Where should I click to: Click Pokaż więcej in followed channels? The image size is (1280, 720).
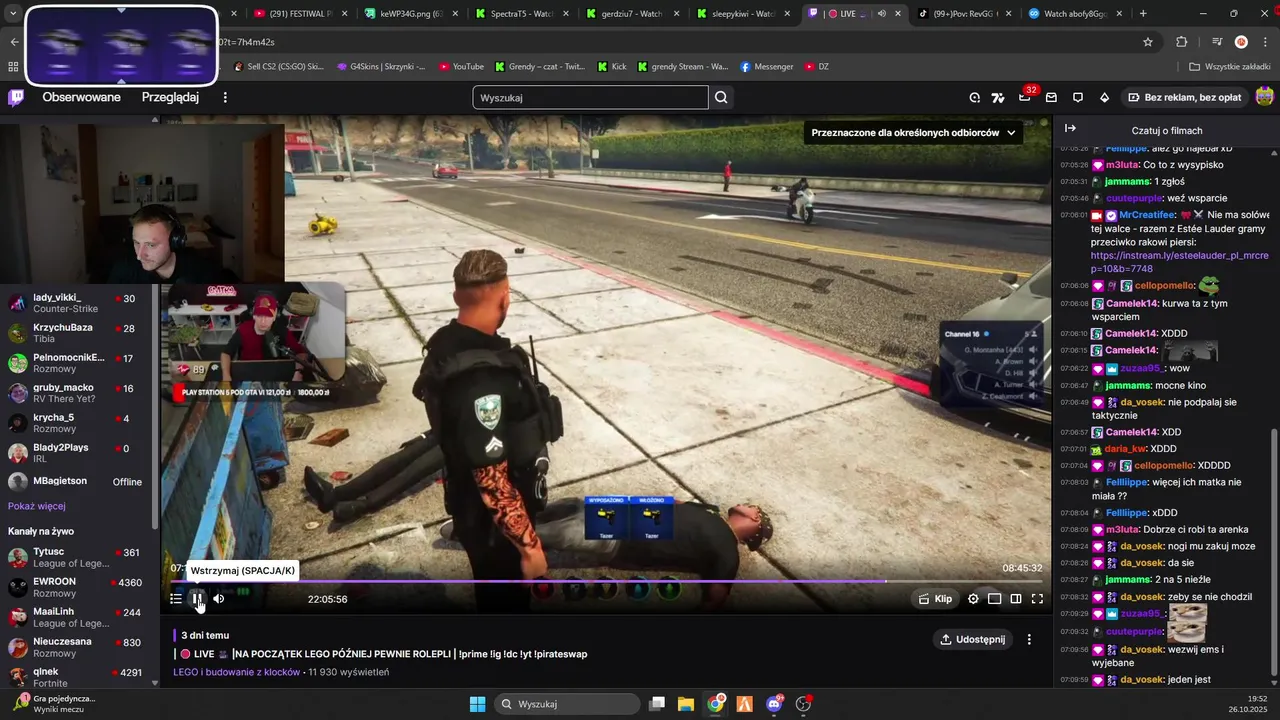click(x=37, y=506)
